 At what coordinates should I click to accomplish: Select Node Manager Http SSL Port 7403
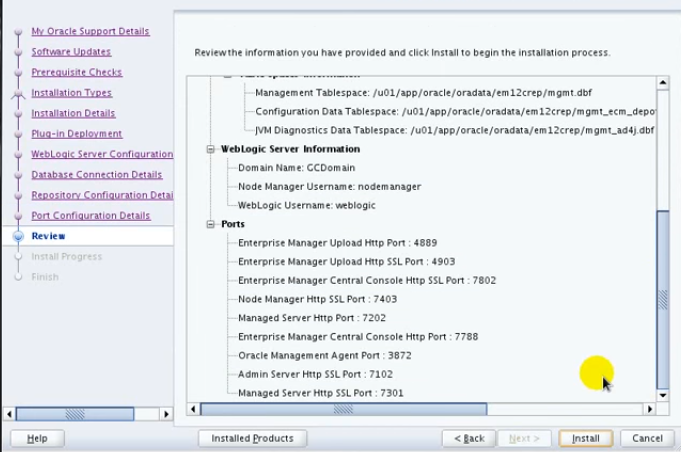tap(317, 299)
